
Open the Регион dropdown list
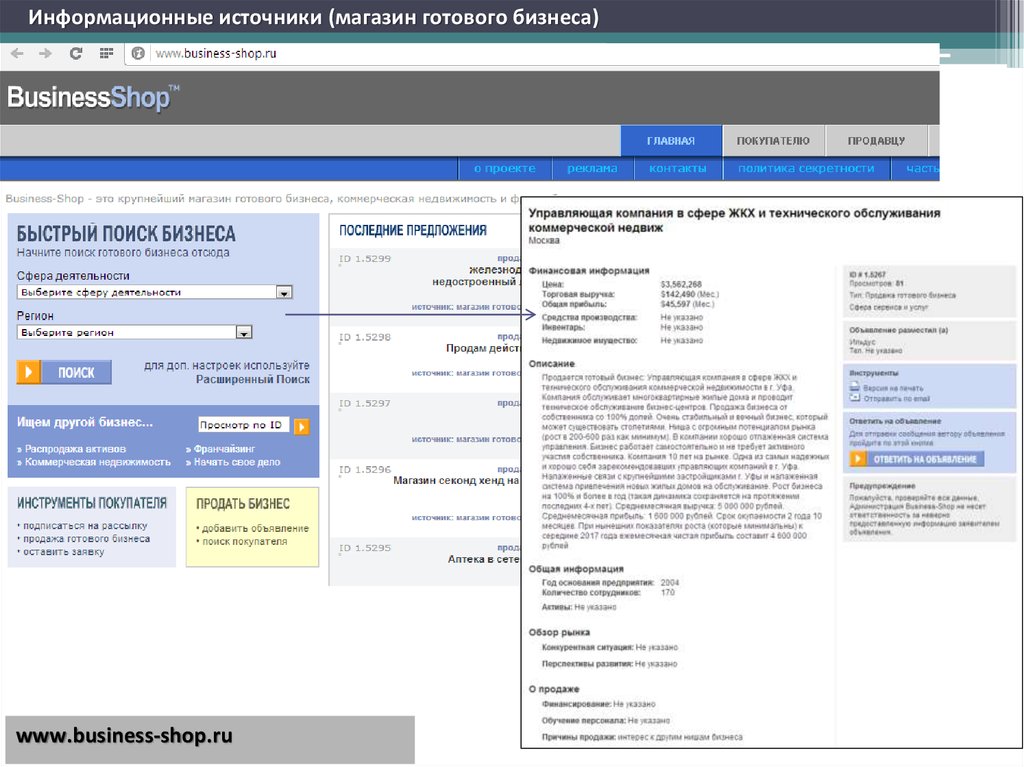[244, 333]
